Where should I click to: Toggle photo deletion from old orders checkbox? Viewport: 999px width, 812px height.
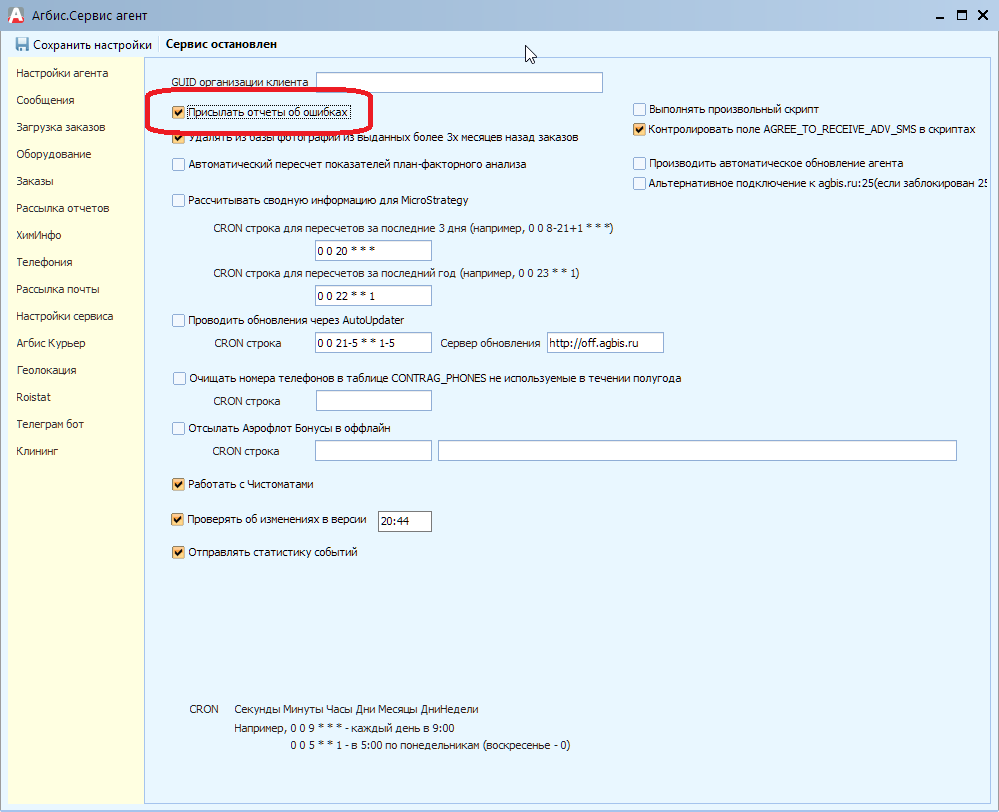178,137
